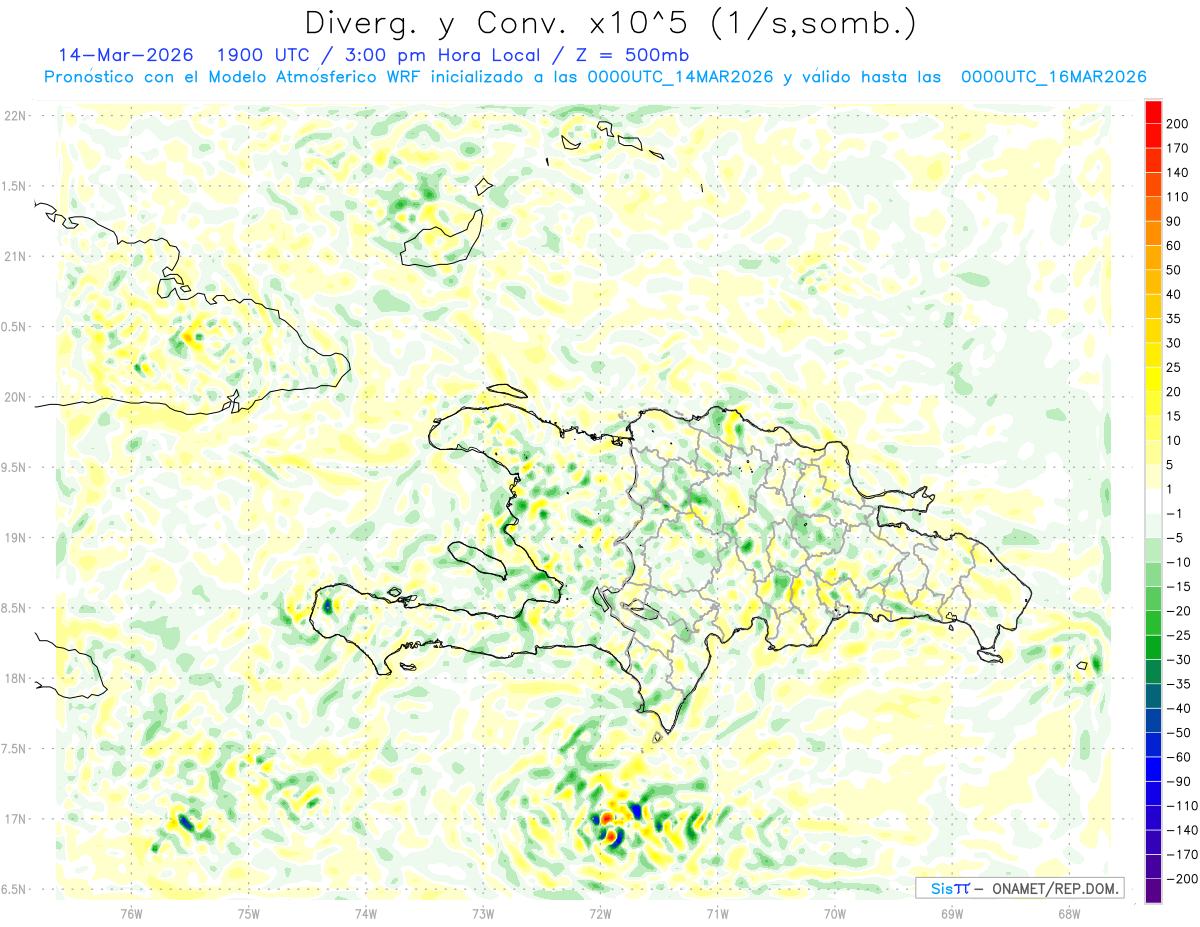Click the colorbar value '170'
1200x927 pixels.
tap(1178, 149)
